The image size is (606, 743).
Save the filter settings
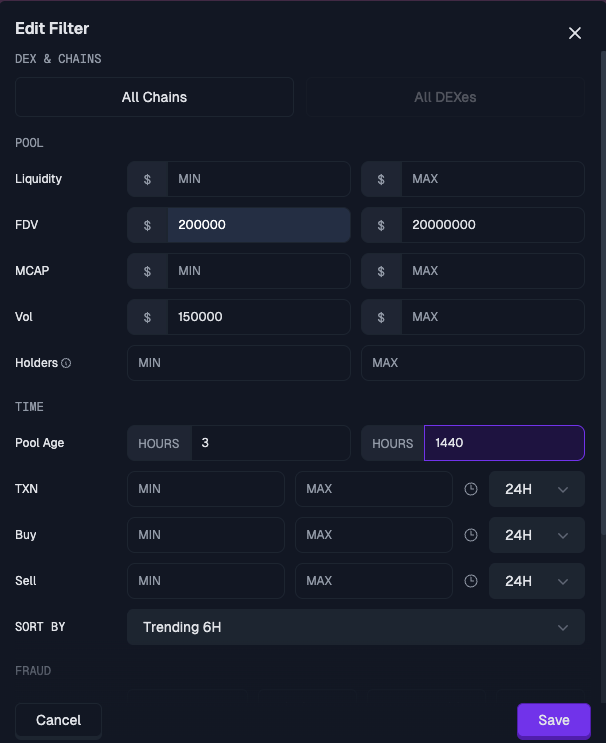(554, 720)
